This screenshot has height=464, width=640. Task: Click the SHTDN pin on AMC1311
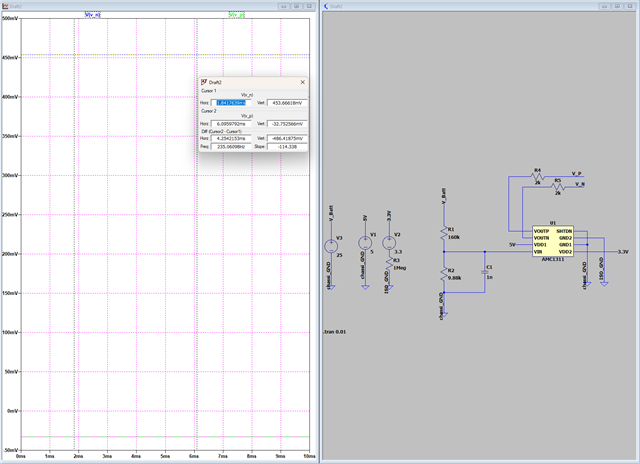pos(564,231)
